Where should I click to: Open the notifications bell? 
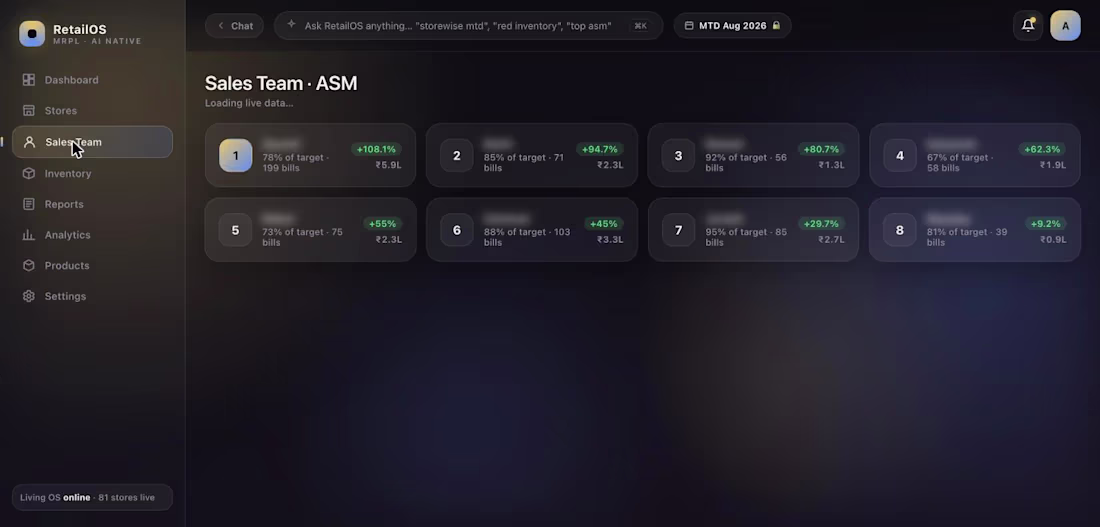1028,25
